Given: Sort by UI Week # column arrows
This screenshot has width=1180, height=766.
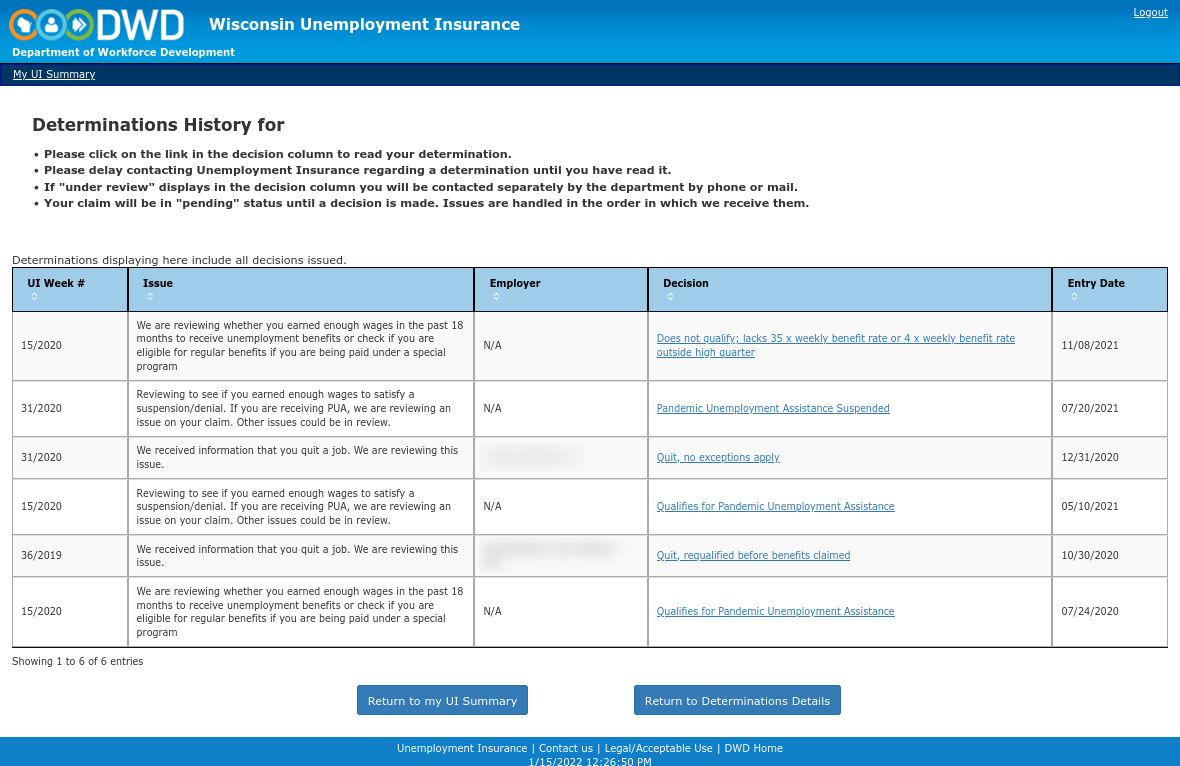Looking at the screenshot, I should click(x=34, y=297).
